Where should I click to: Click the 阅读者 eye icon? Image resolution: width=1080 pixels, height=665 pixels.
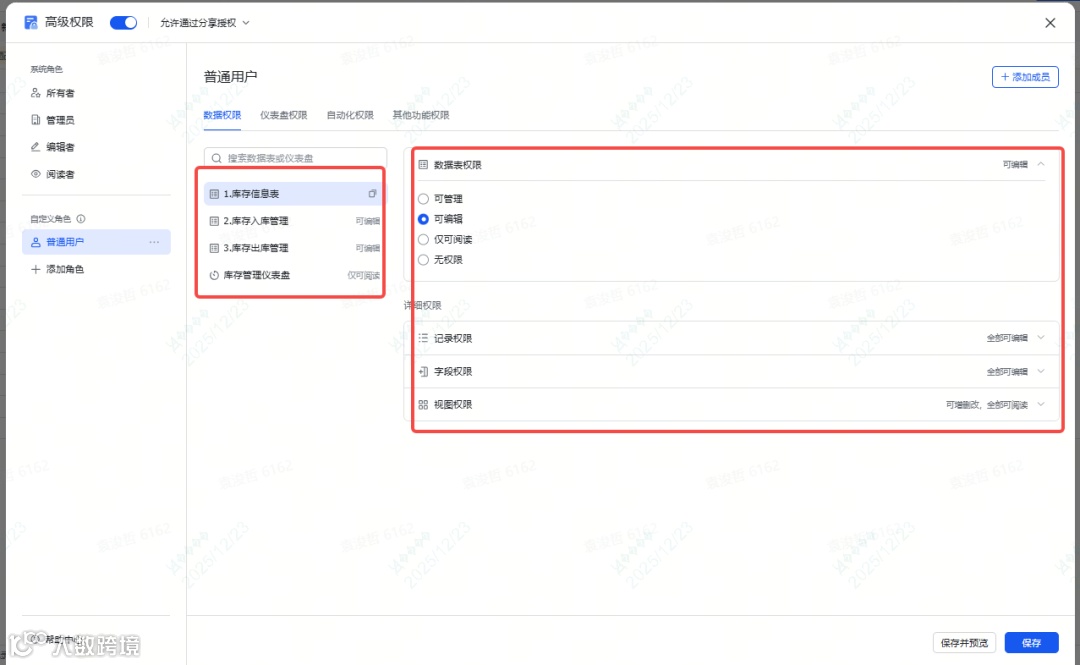click(x=36, y=174)
